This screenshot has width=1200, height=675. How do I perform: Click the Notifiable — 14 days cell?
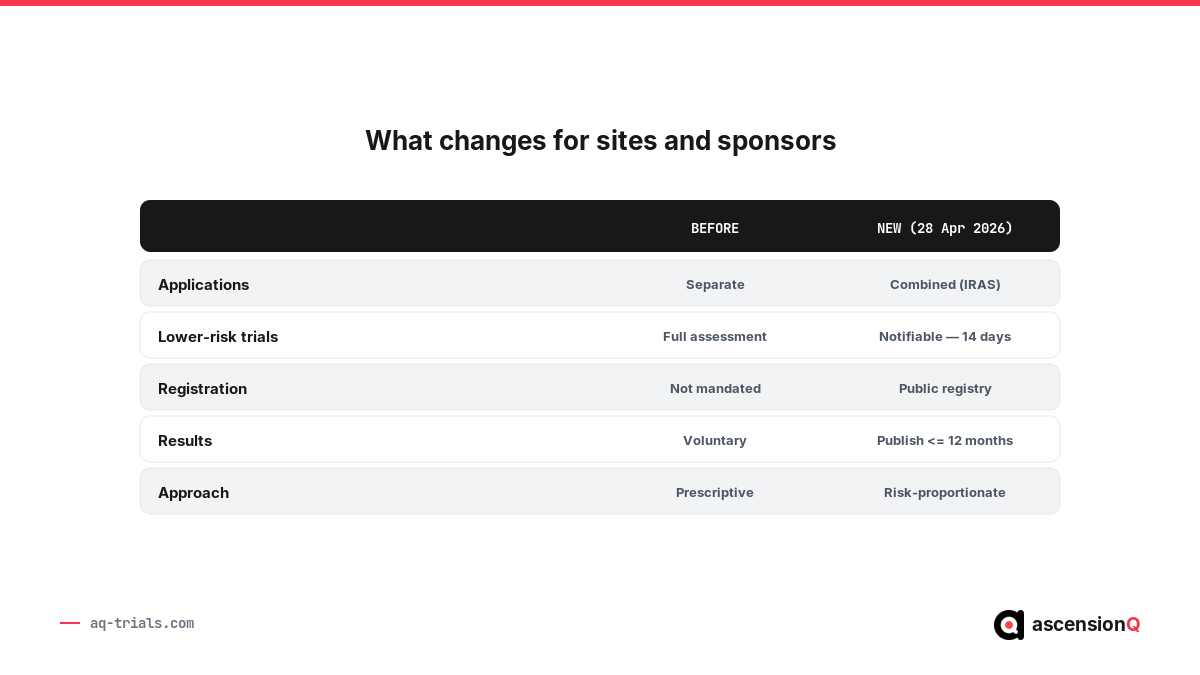point(945,337)
